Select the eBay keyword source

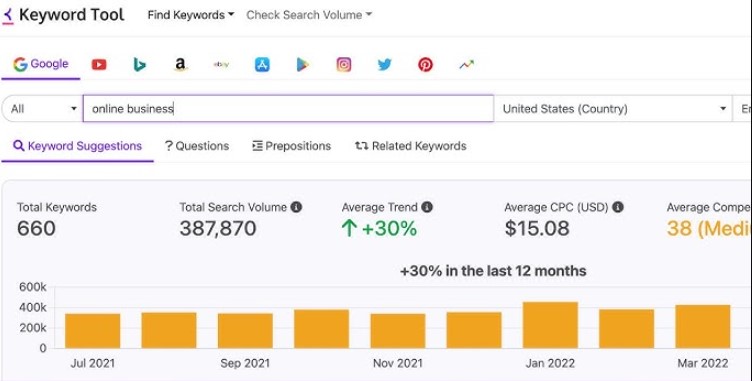221,64
